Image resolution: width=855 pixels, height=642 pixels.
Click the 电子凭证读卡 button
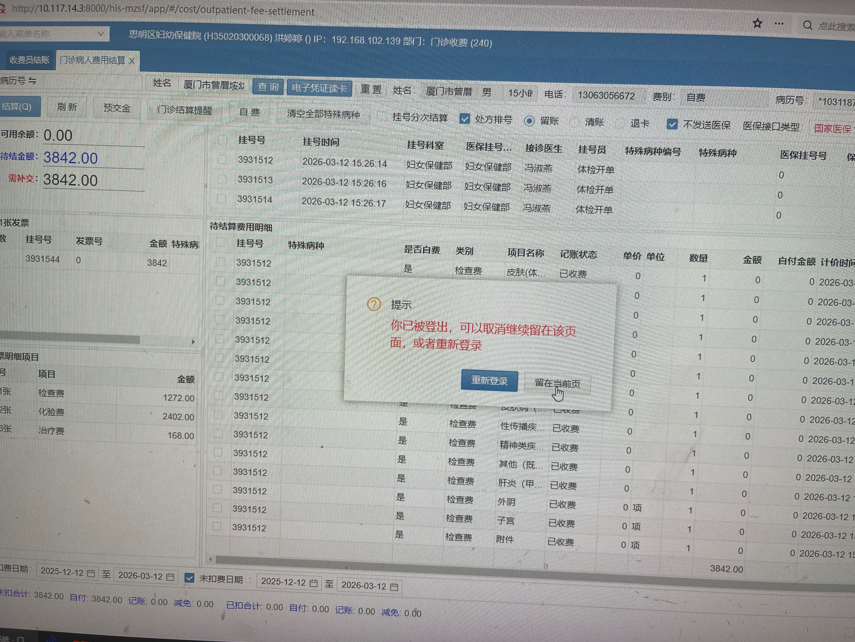click(x=319, y=88)
